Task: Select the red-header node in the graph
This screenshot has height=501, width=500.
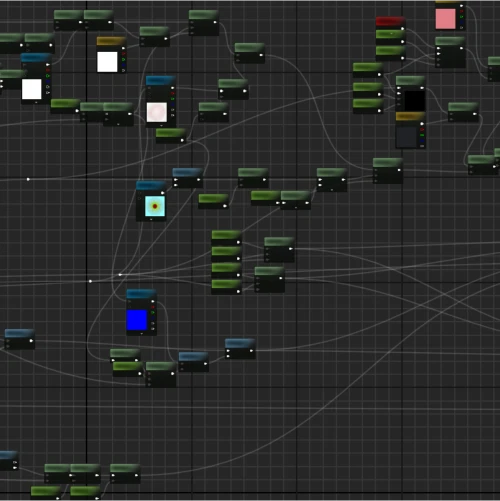Action: (390, 21)
